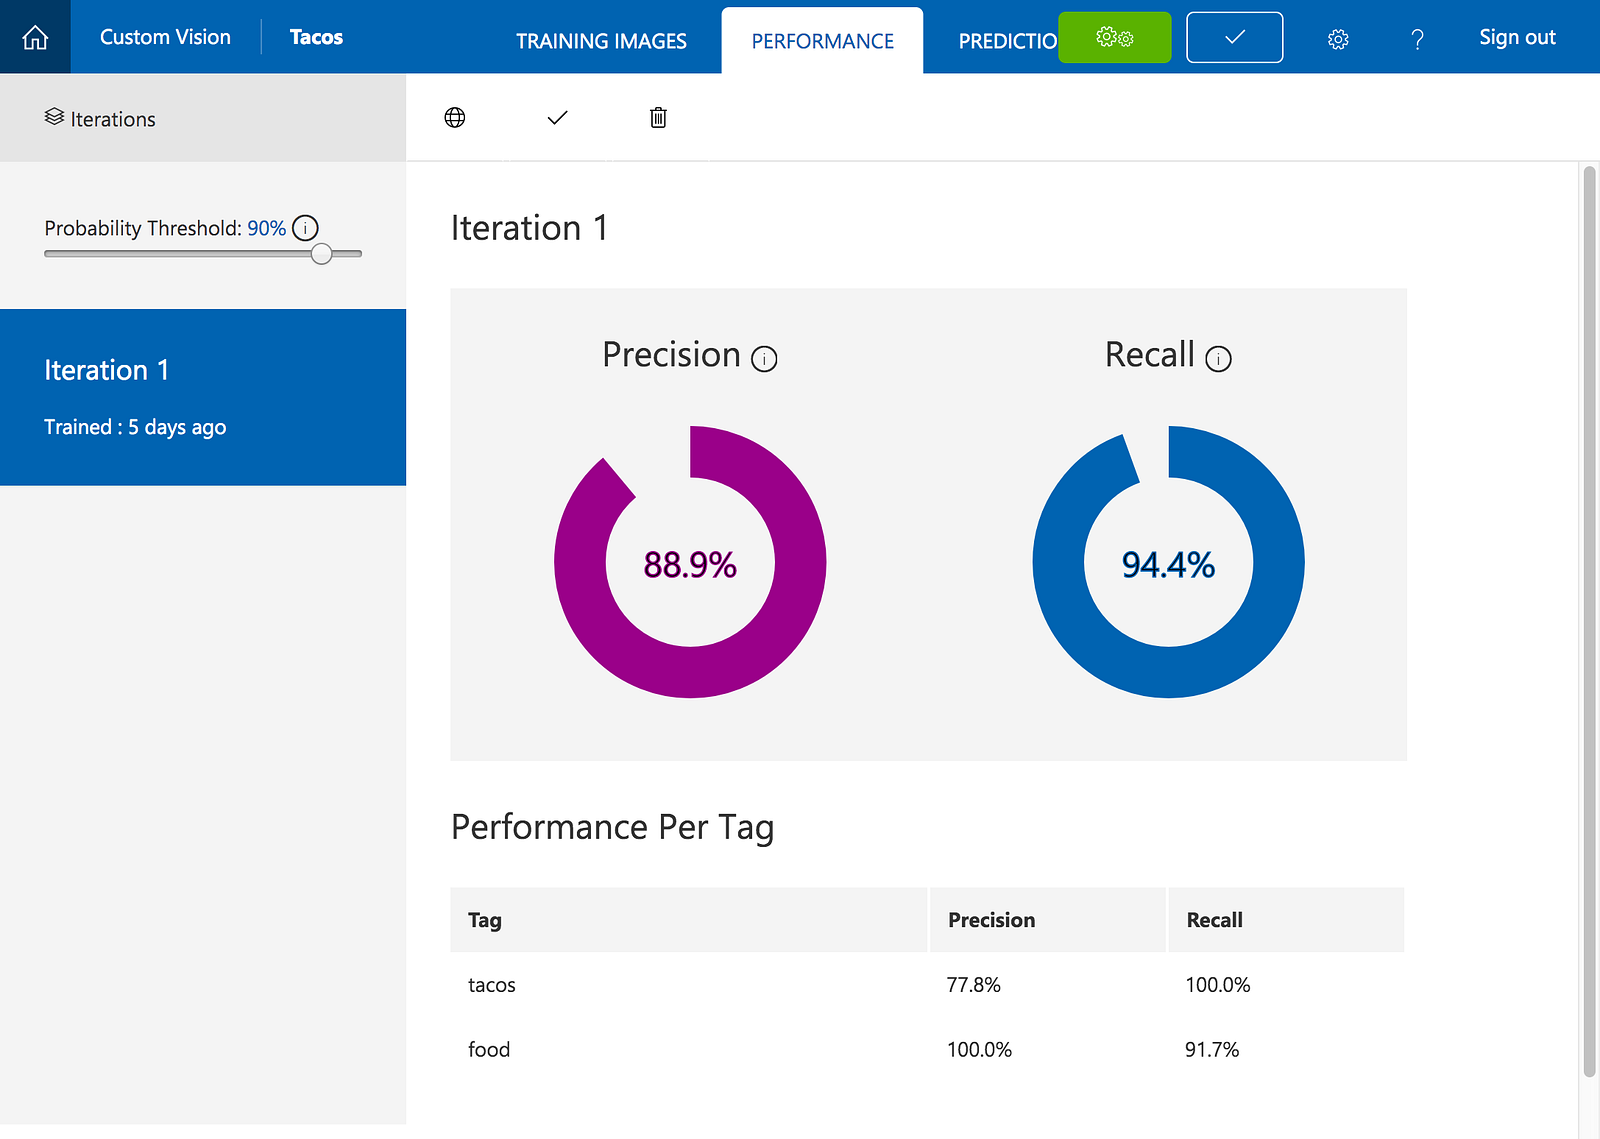The width and height of the screenshot is (1600, 1139).
Task: Show info icon next to Recall
Action: pyautogui.click(x=1218, y=359)
